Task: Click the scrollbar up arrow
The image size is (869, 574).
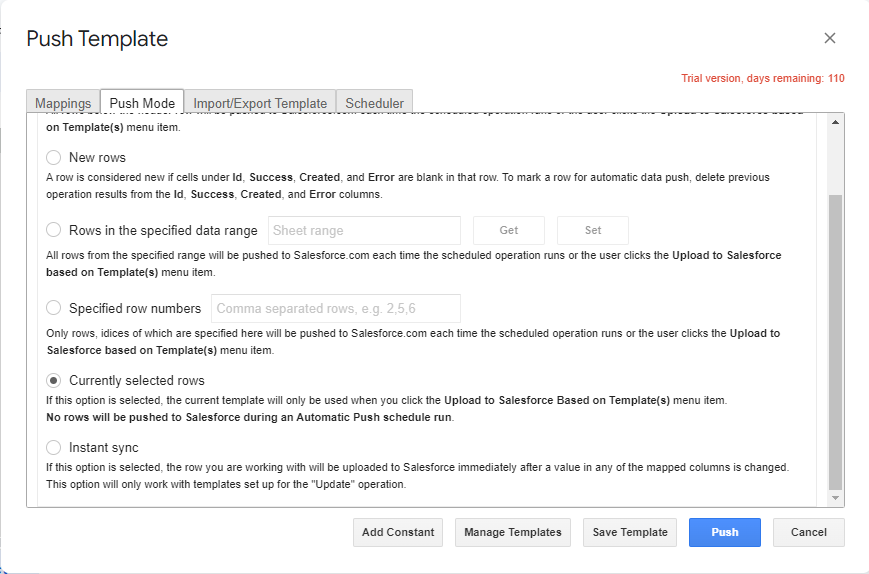Action: tap(836, 122)
